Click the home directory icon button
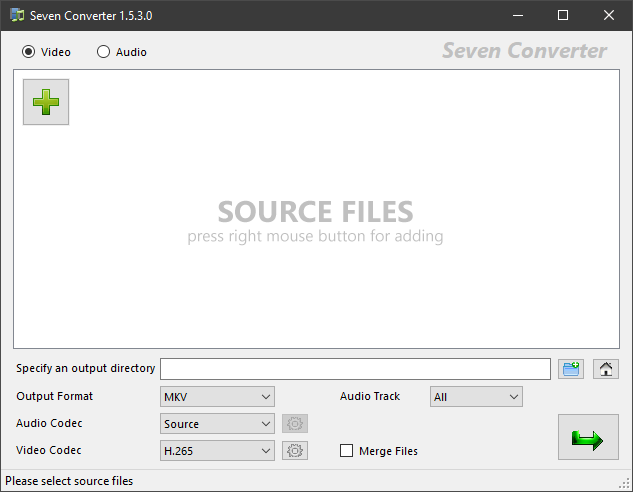The image size is (633, 492). coord(606,369)
